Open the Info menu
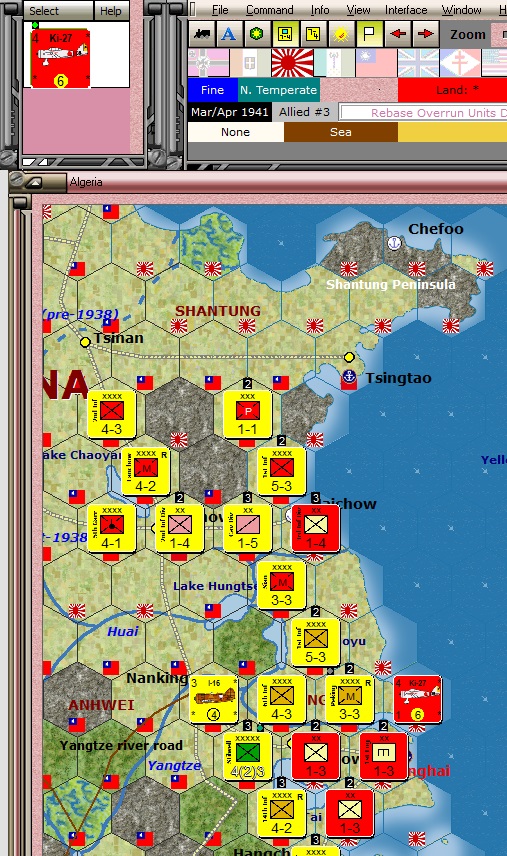The width and height of the screenshot is (507, 856). pyautogui.click(x=320, y=10)
